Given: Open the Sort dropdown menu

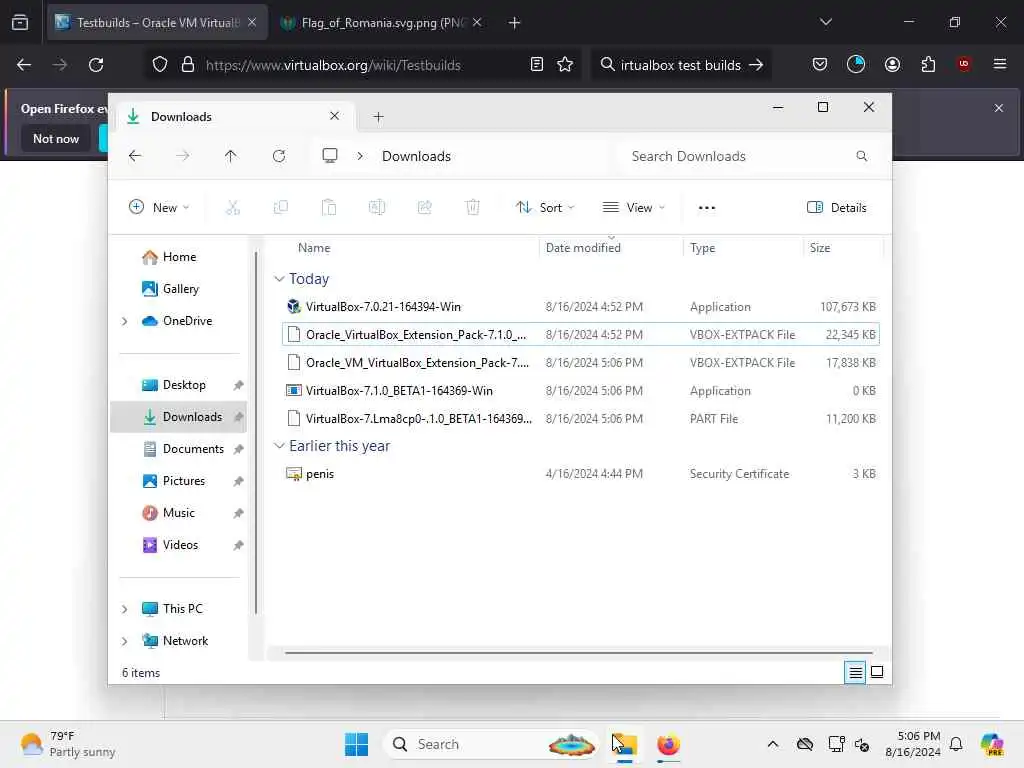Looking at the screenshot, I should click(545, 208).
